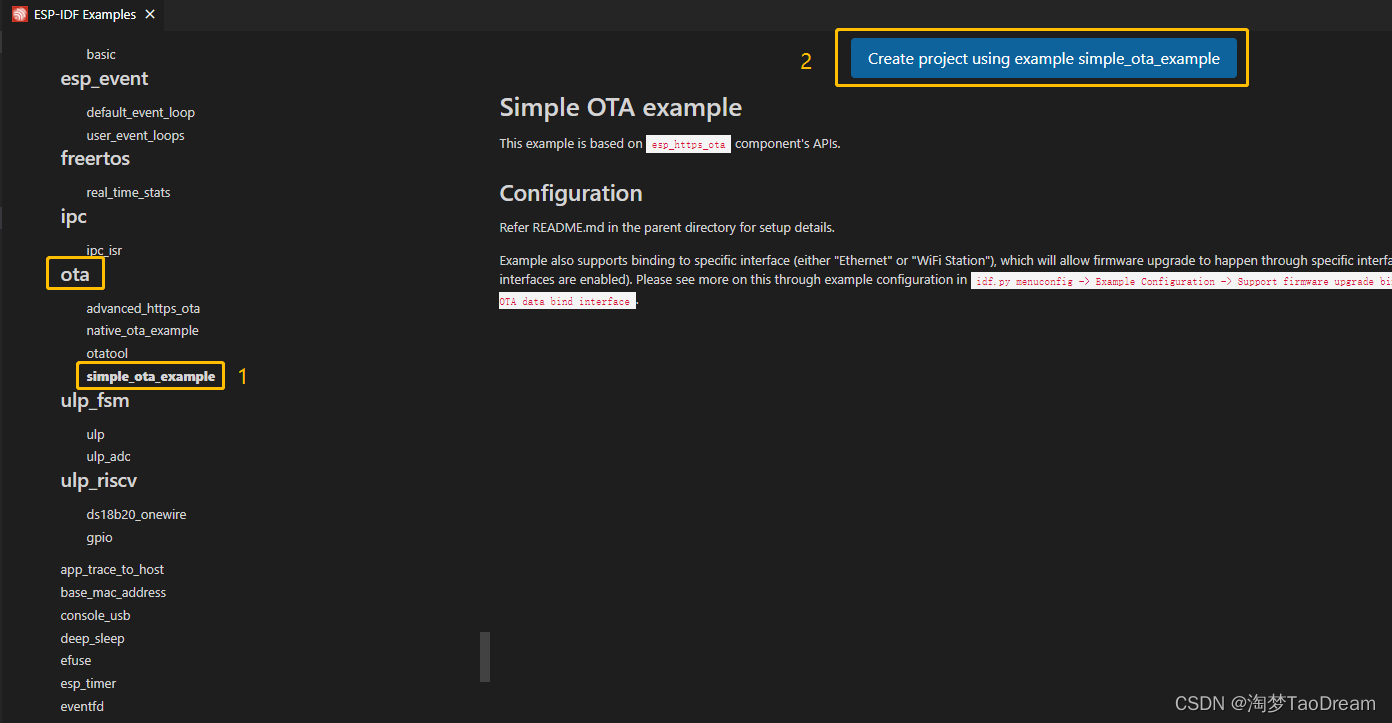Open the ipc_isr example

(x=104, y=251)
